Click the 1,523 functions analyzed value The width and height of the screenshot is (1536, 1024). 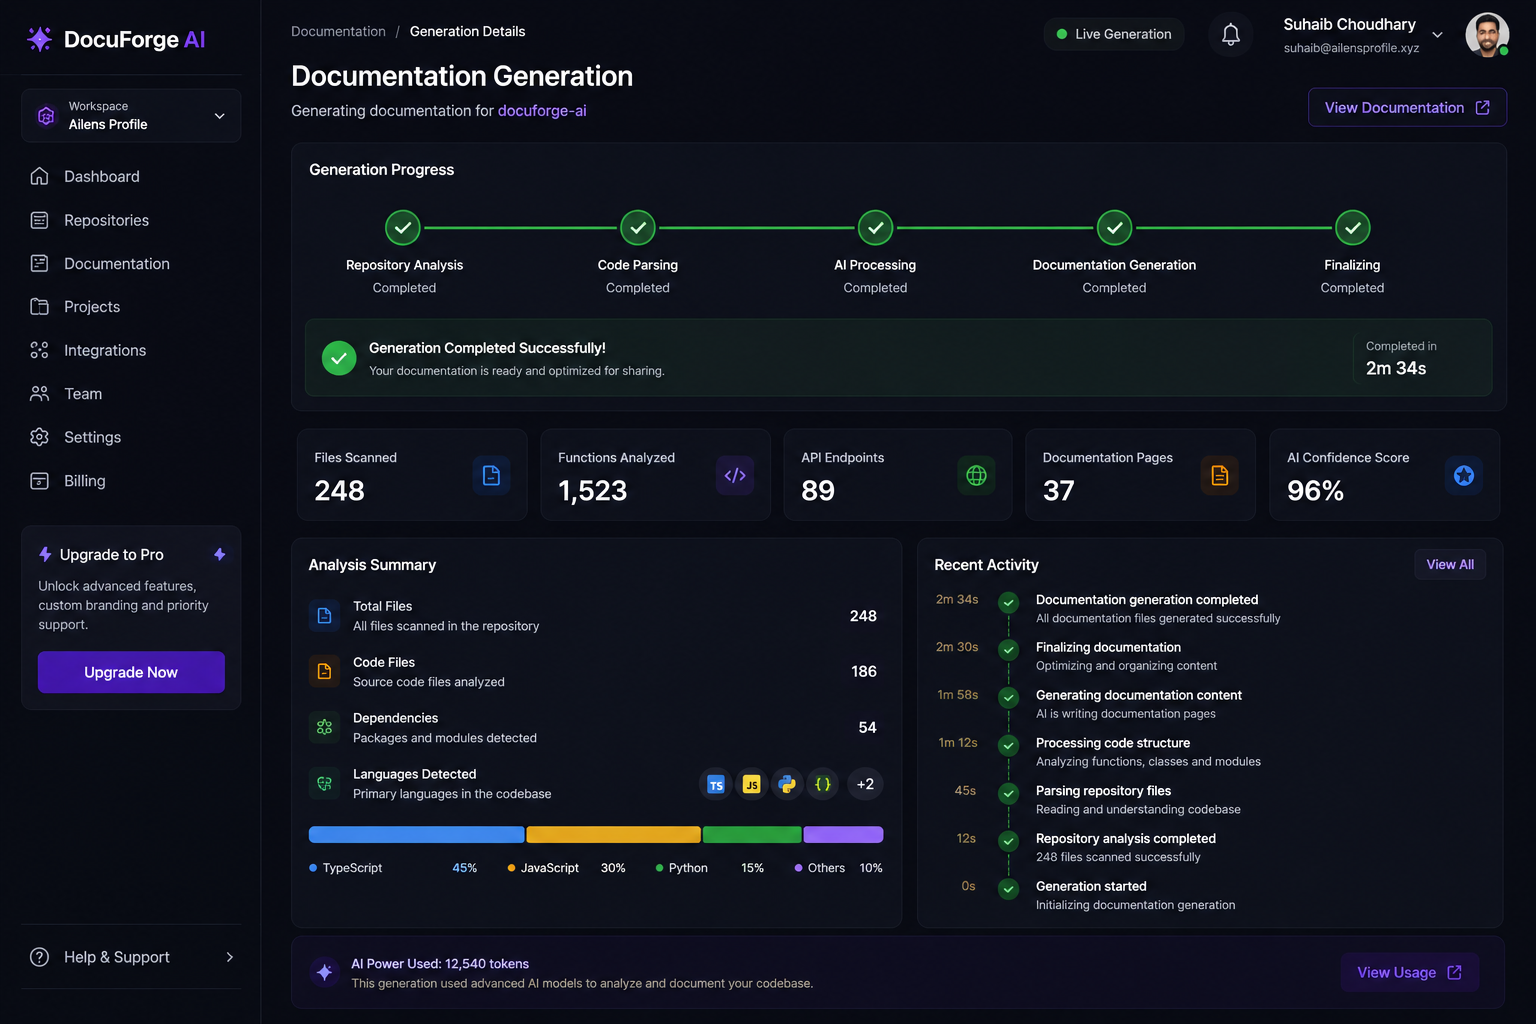point(592,491)
